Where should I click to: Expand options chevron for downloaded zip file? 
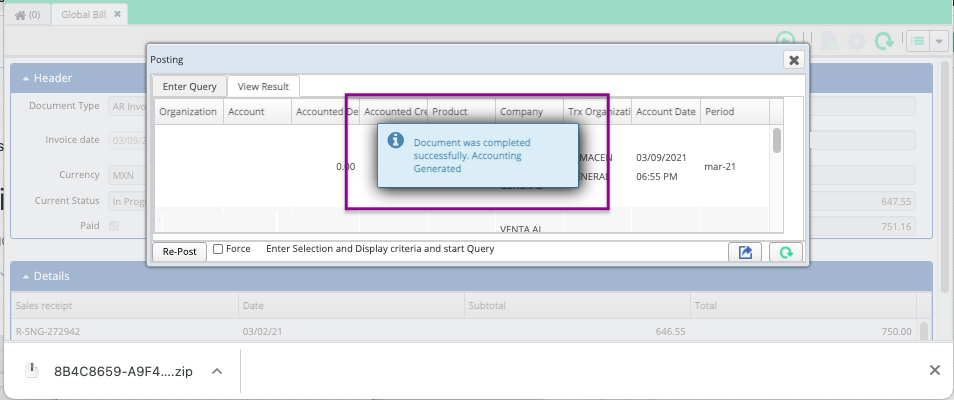pos(217,371)
